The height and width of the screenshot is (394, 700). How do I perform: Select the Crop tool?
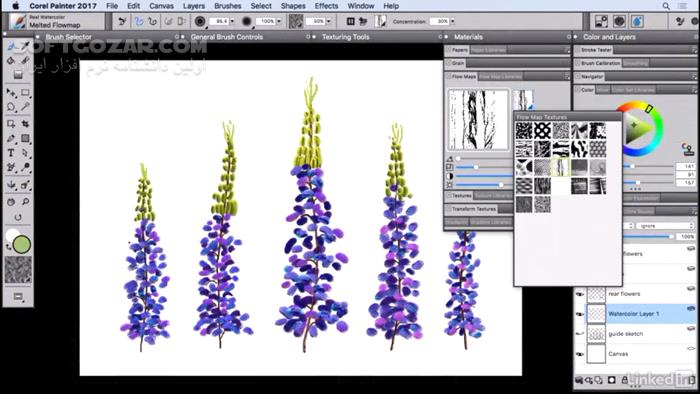click(x=25, y=124)
